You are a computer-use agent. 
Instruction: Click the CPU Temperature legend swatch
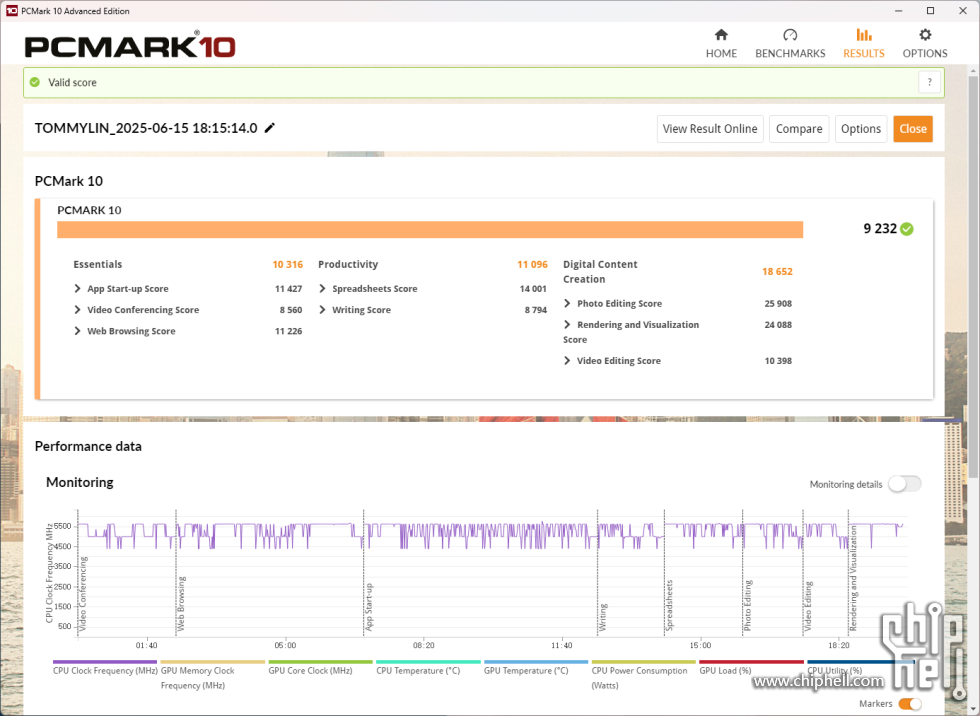428,662
